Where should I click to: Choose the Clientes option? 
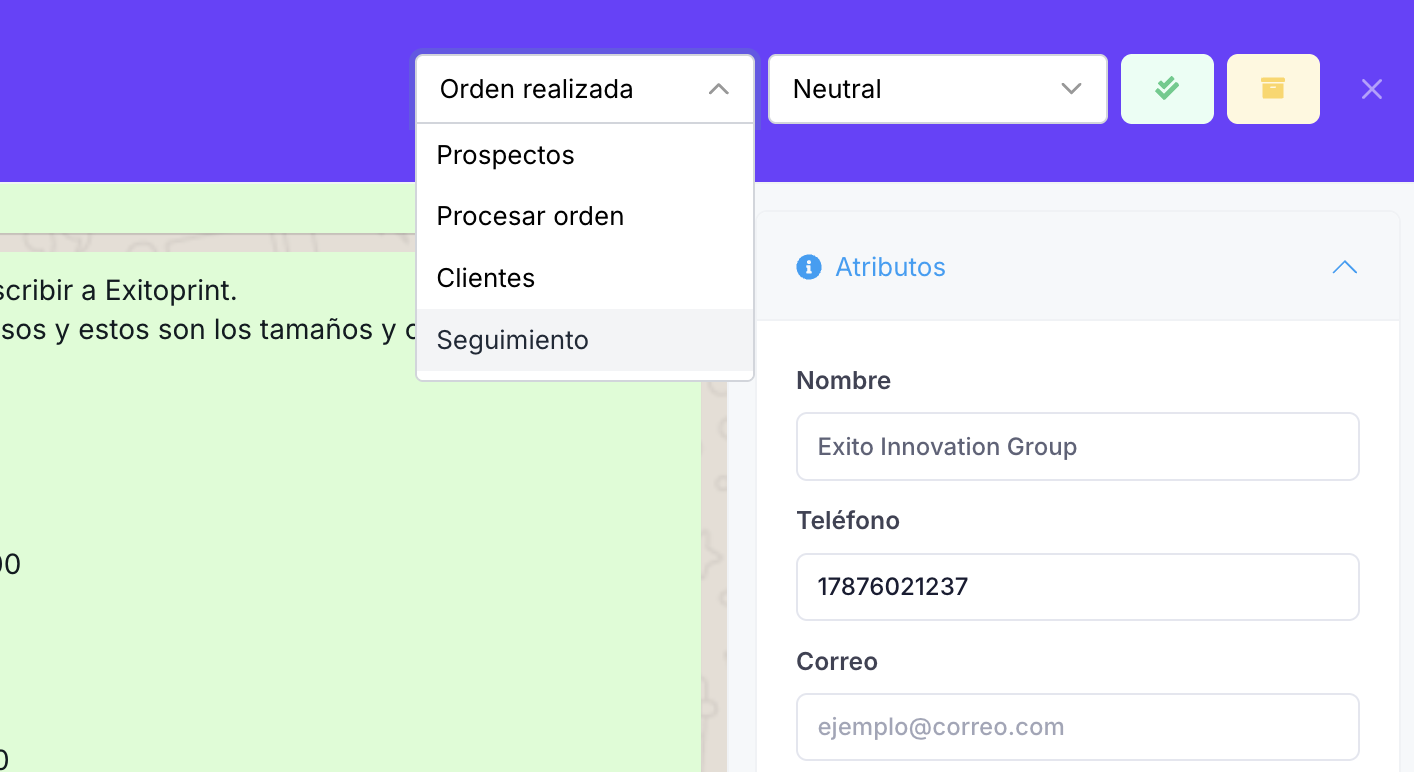pyautogui.click(x=485, y=278)
